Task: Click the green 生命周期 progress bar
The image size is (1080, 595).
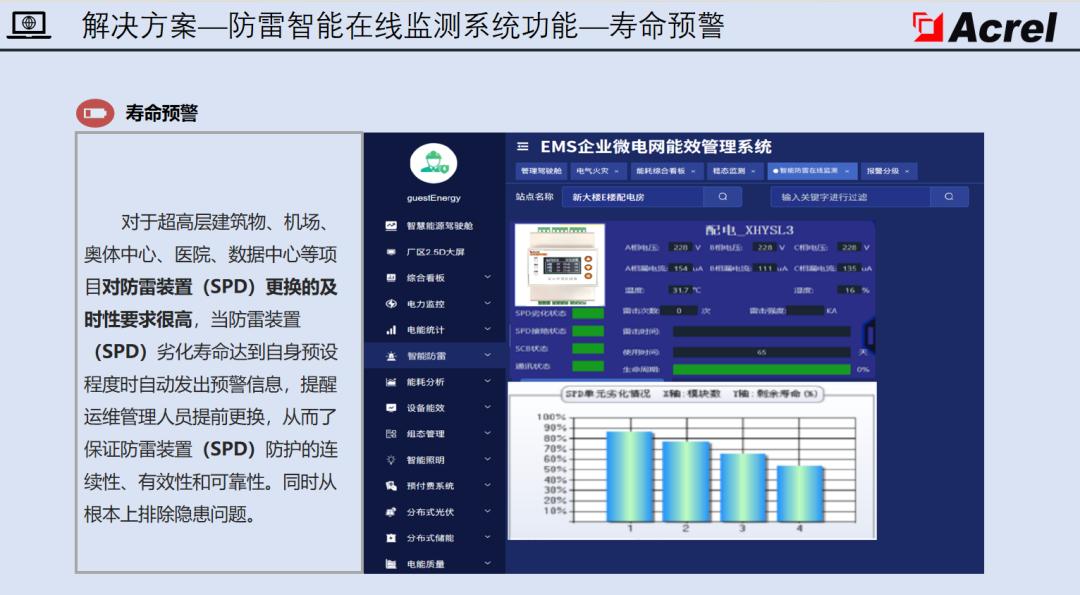Action: (762, 370)
